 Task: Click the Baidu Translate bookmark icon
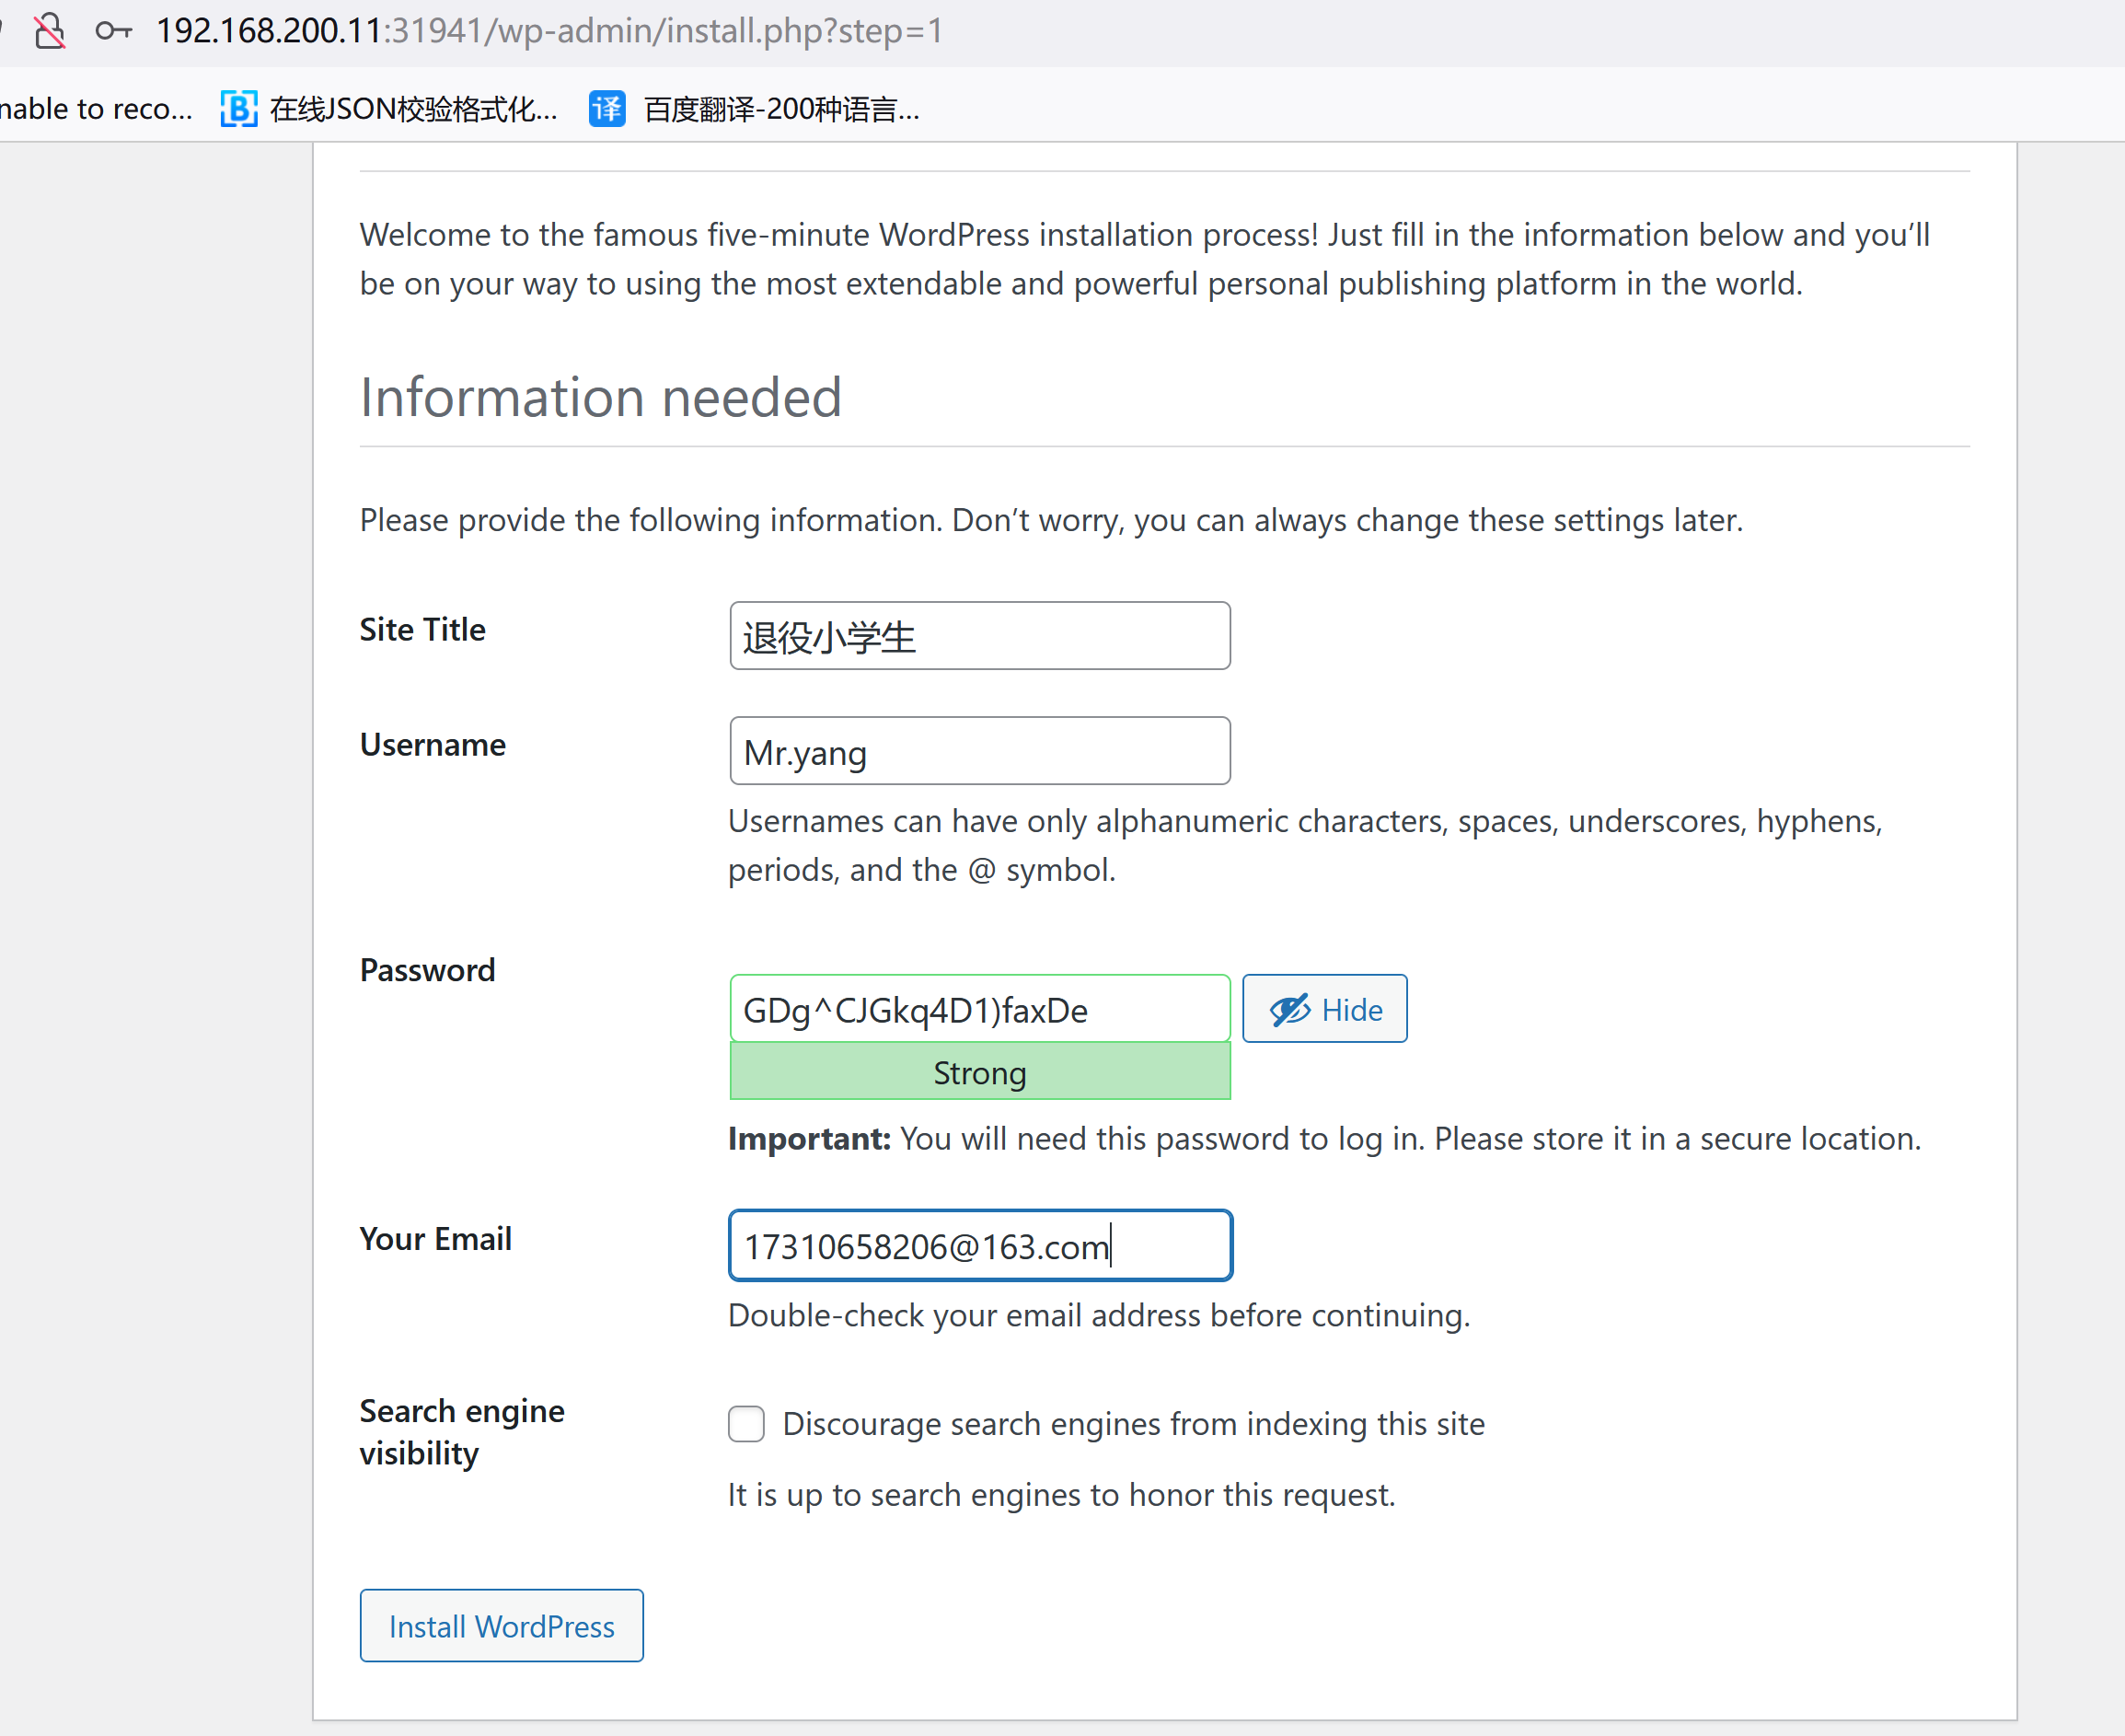click(x=607, y=108)
